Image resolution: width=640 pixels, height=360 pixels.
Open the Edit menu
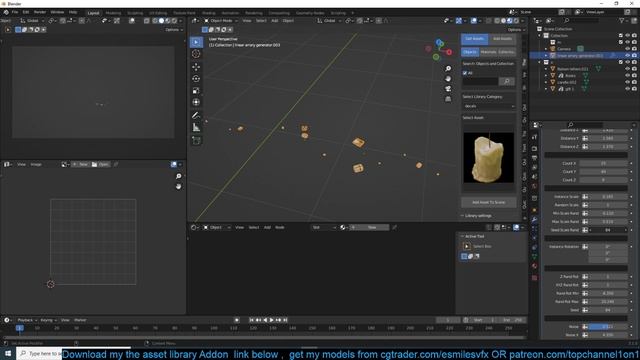click(26, 12)
